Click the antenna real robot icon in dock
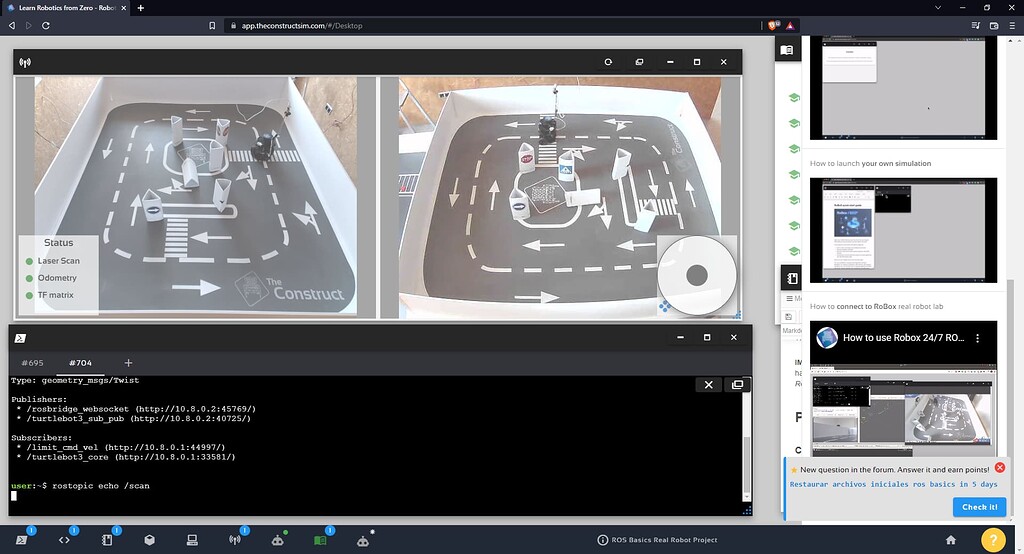 tap(234, 540)
